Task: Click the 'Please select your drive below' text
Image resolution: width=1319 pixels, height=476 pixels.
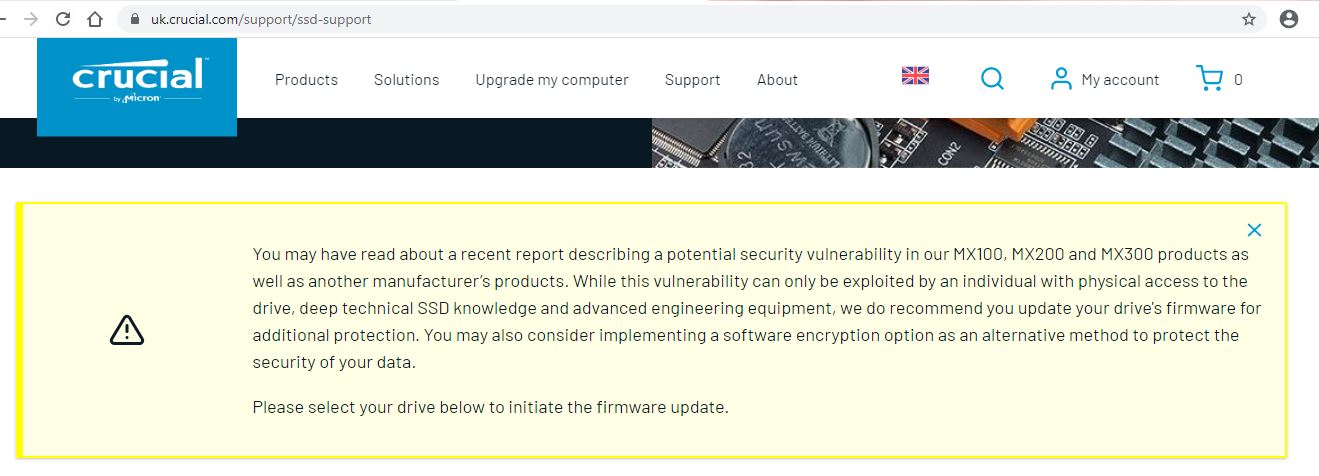Action: point(490,408)
